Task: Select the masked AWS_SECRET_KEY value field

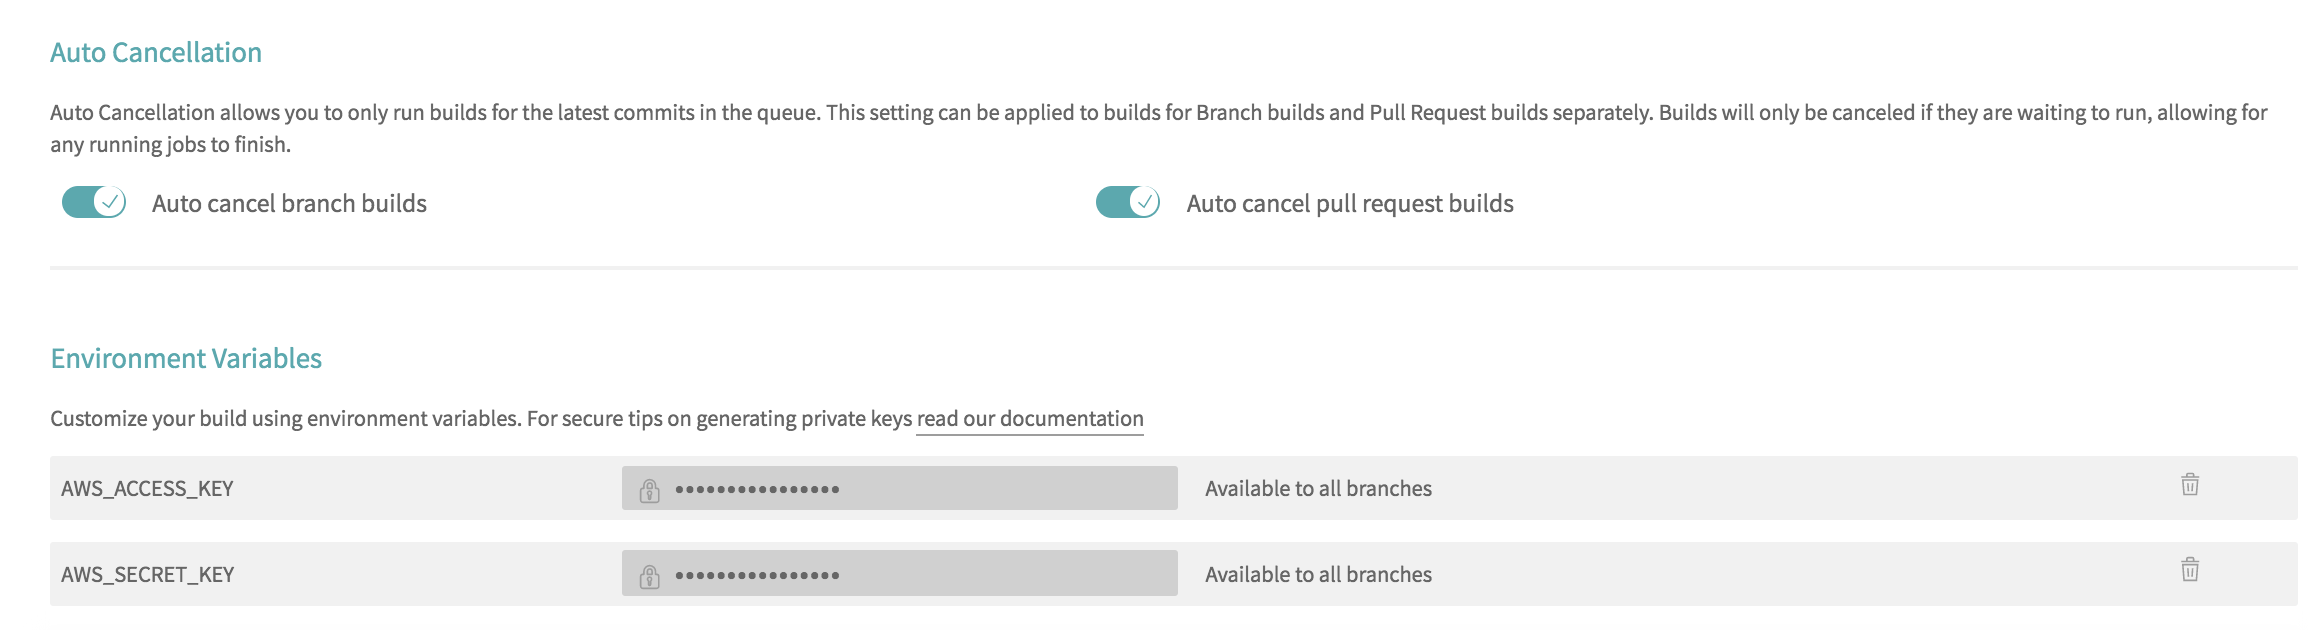Action: click(900, 573)
